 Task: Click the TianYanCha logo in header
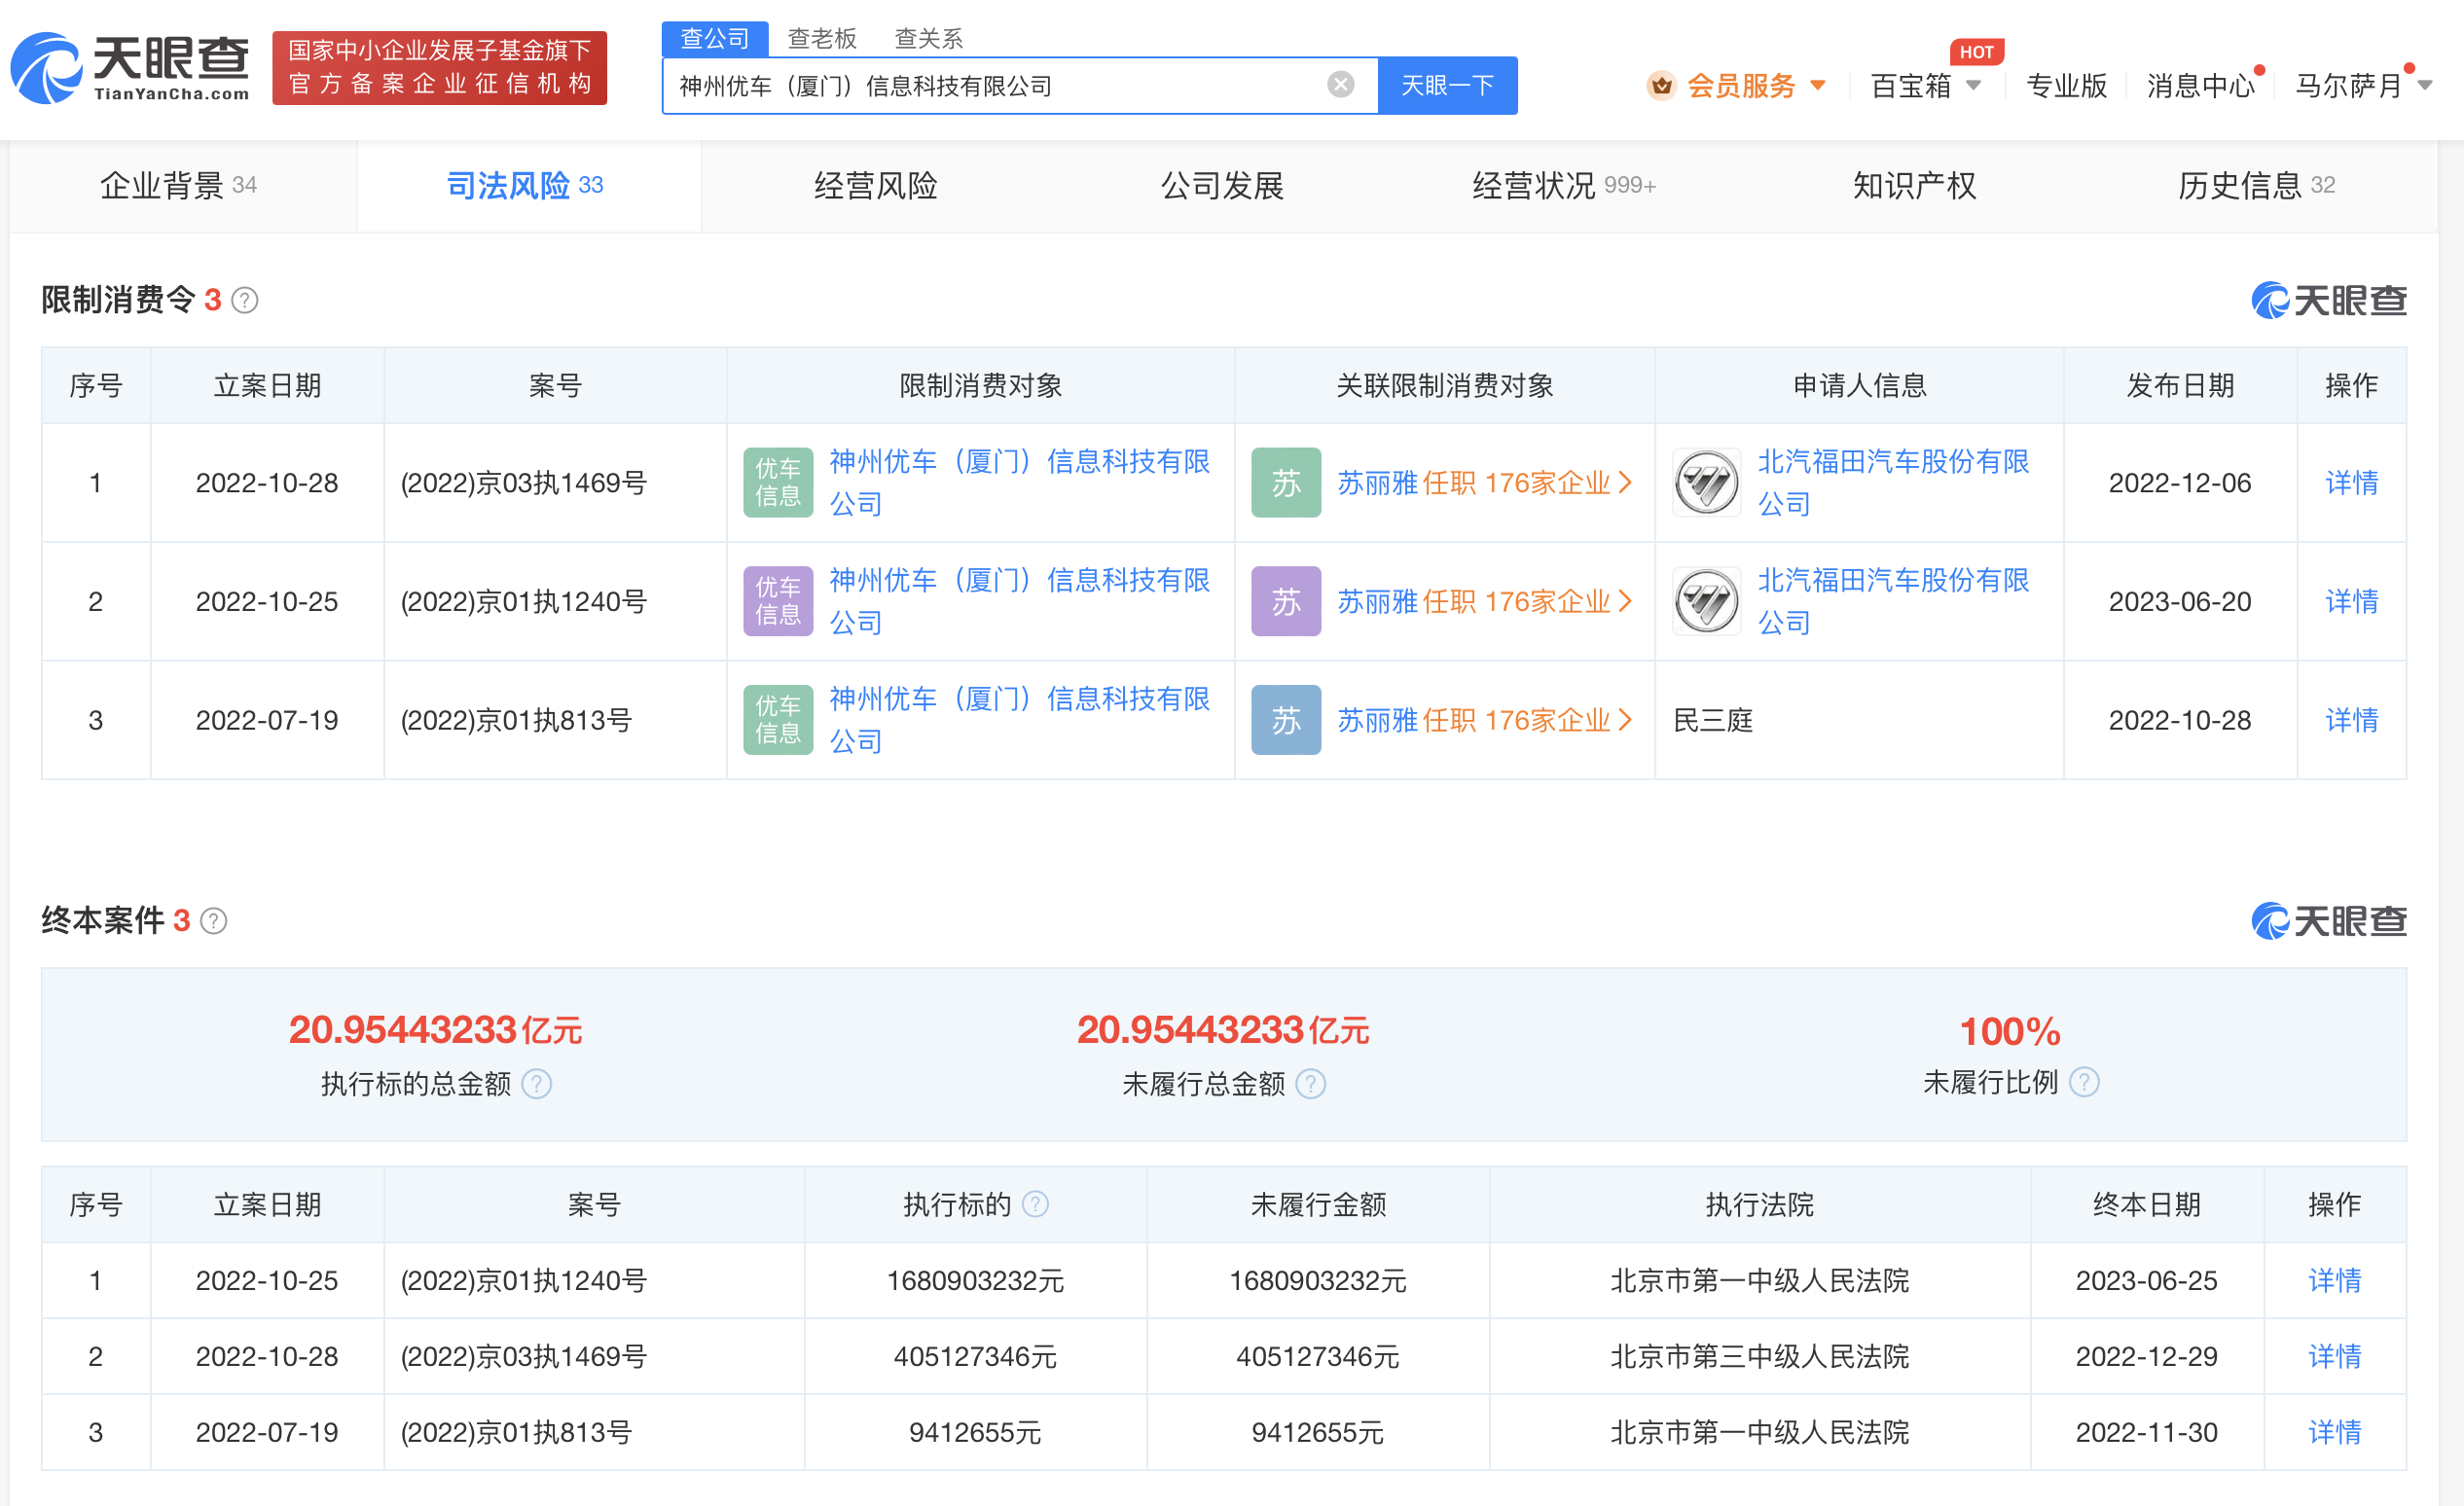click(130, 68)
